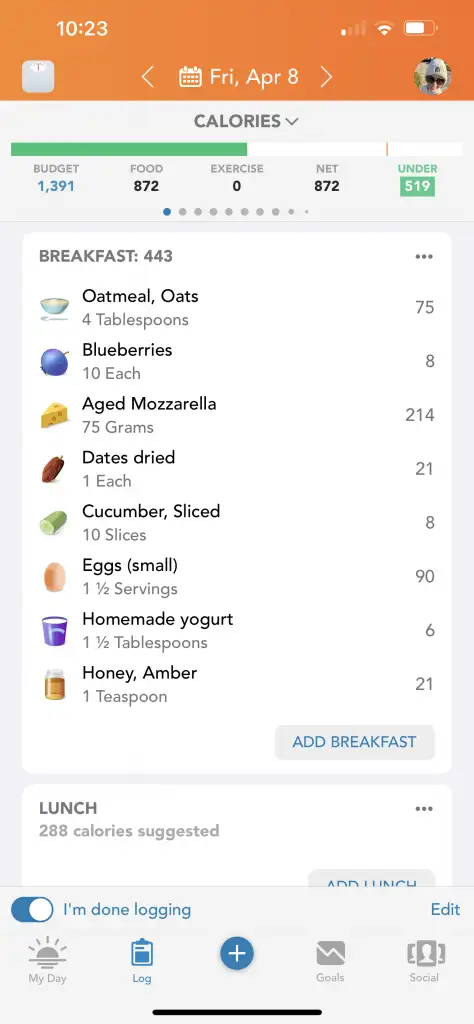Open the weight scale icon
The width and height of the screenshot is (474, 1024).
[x=38, y=77]
